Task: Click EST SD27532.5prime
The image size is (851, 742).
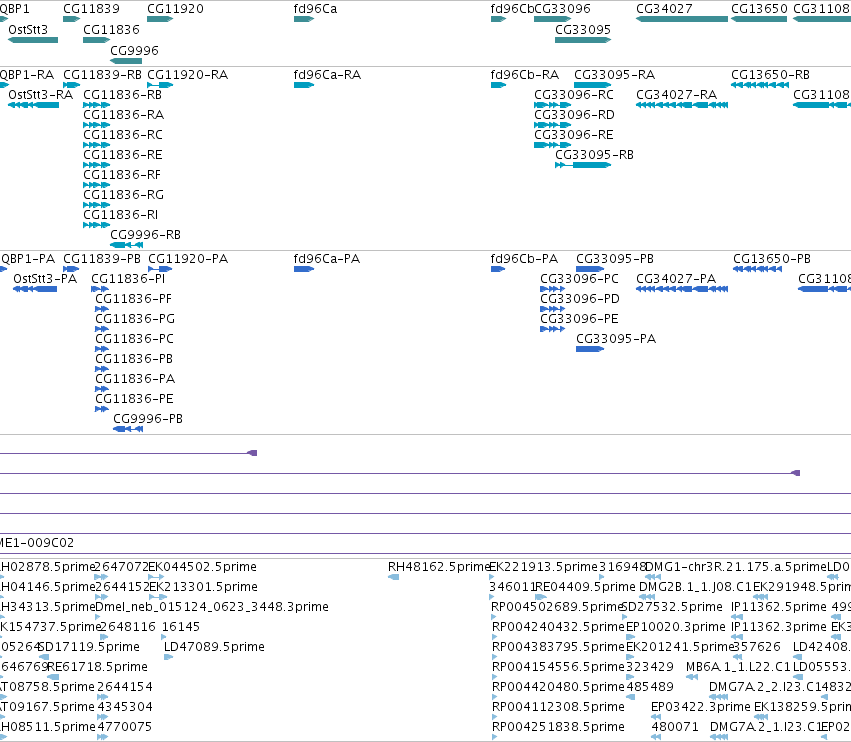Action: point(672,606)
